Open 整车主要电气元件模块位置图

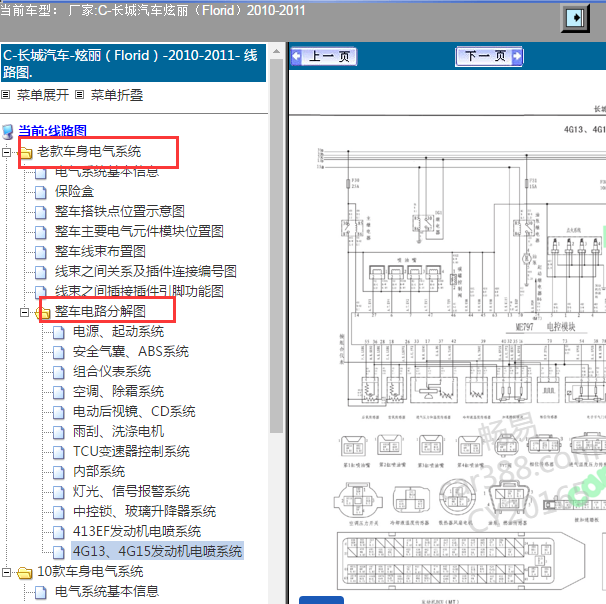(x=139, y=231)
